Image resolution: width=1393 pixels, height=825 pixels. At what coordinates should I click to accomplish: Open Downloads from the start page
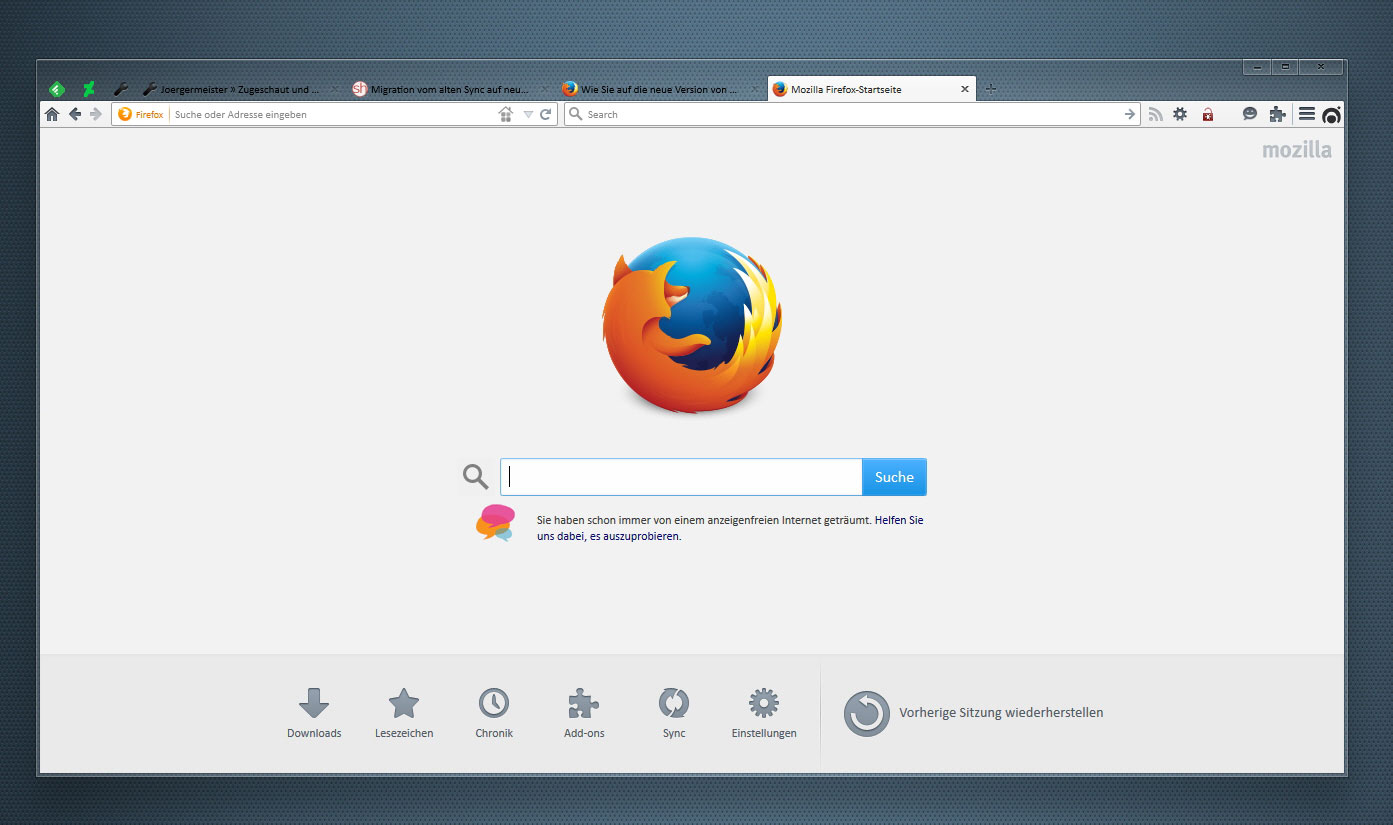(314, 713)
